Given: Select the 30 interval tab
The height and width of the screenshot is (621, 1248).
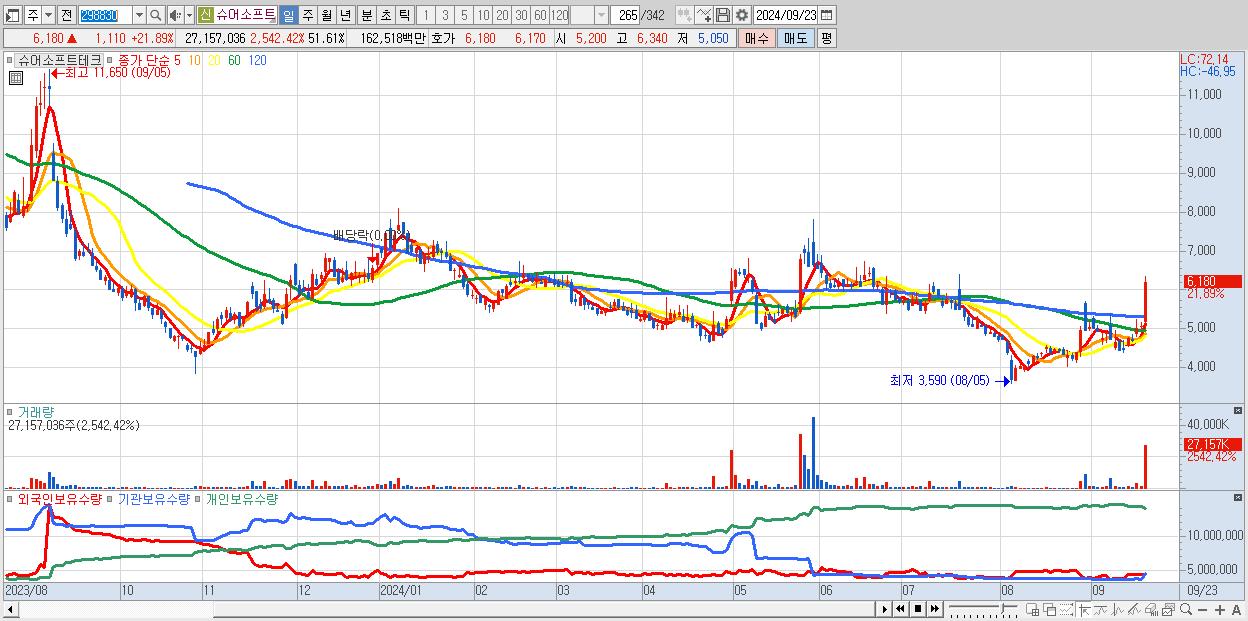Looking at the screenshot, I should 521,15.
